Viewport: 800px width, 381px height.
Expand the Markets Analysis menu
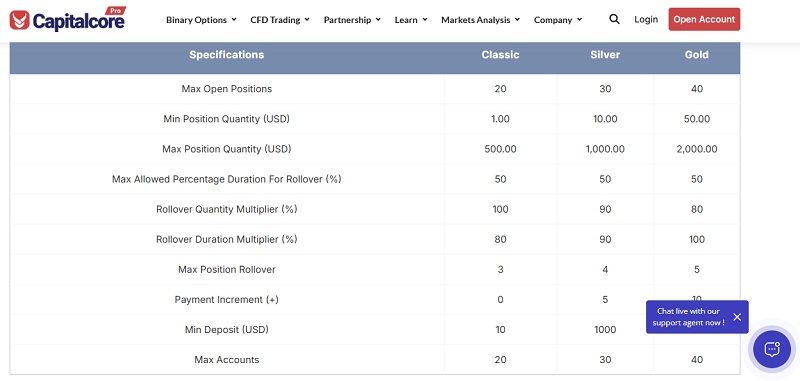pos(480,20)
